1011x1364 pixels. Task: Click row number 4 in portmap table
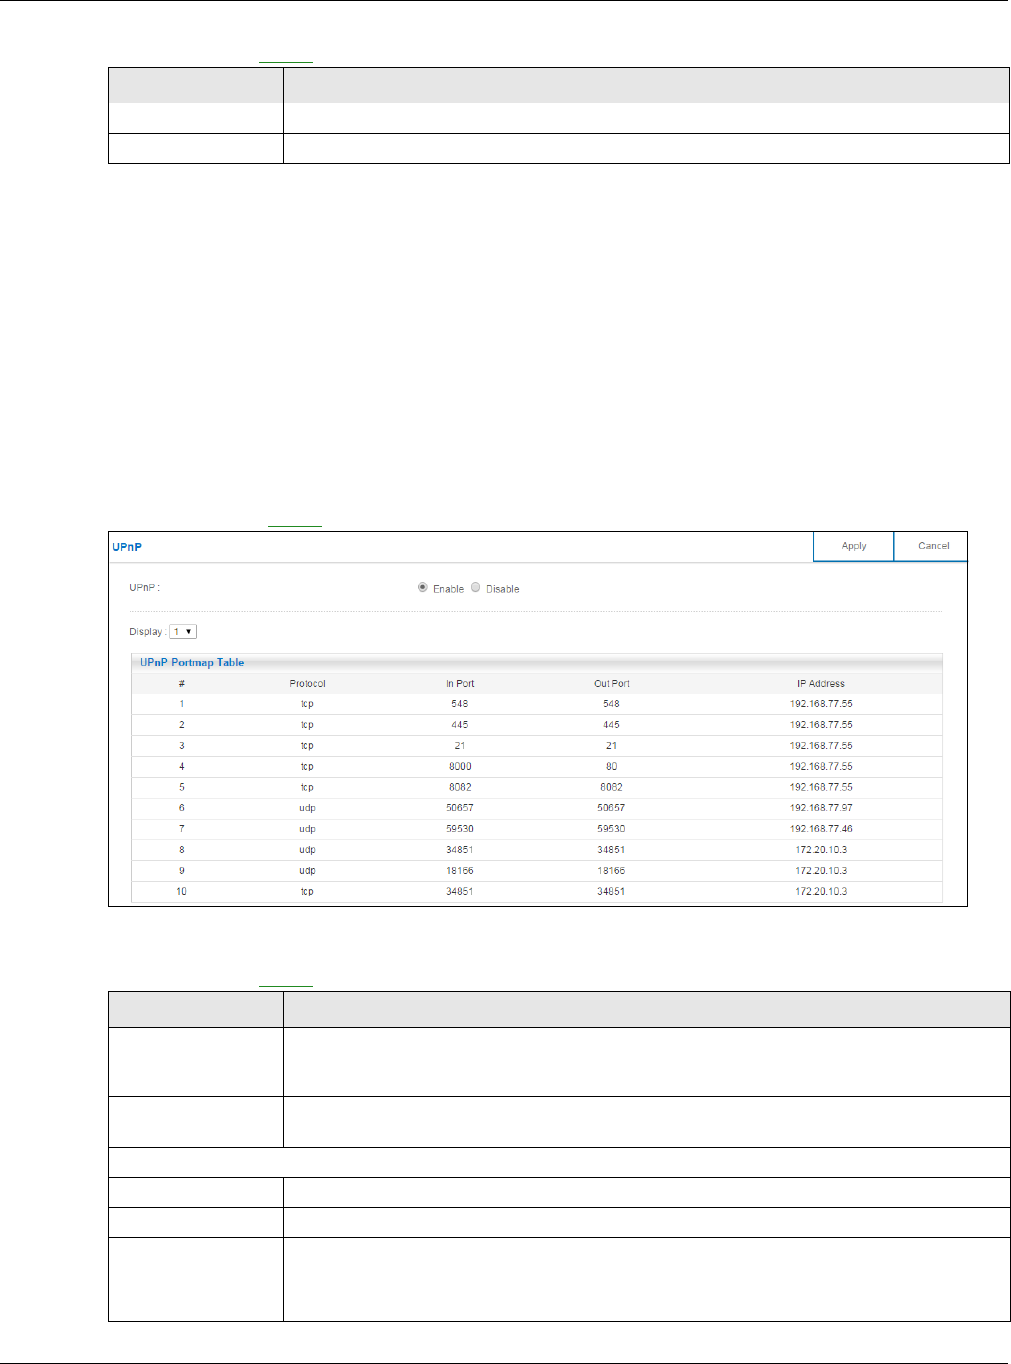tap(182, 767)
